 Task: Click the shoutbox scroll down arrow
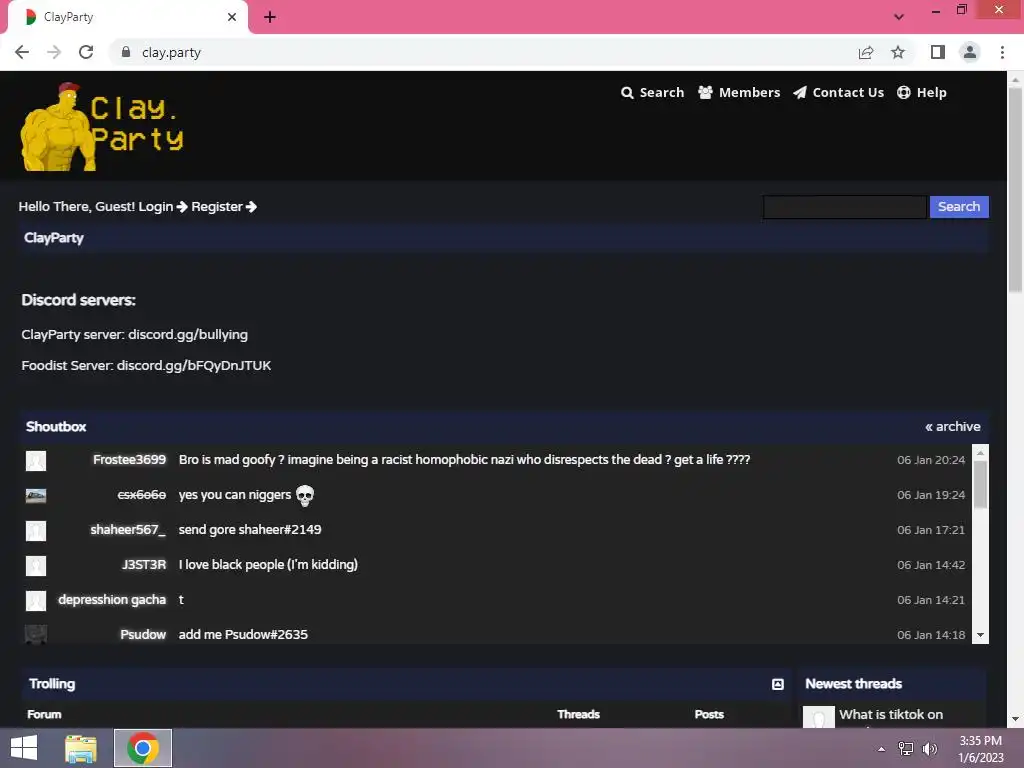[980, 635]
